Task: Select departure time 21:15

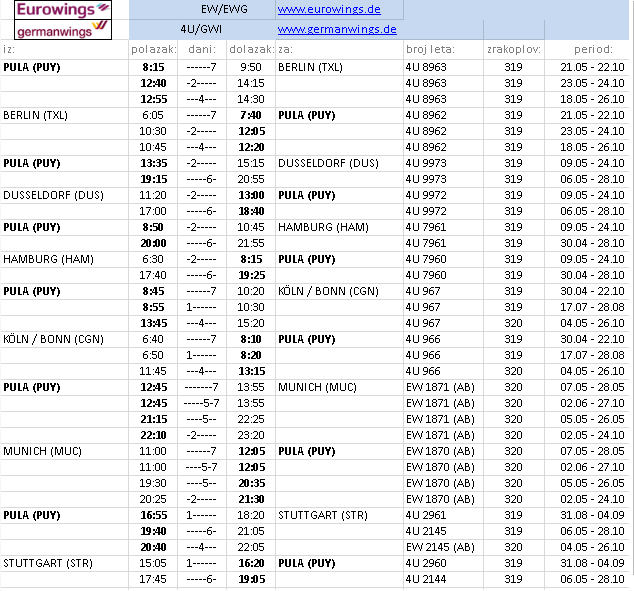Action: 153,419
